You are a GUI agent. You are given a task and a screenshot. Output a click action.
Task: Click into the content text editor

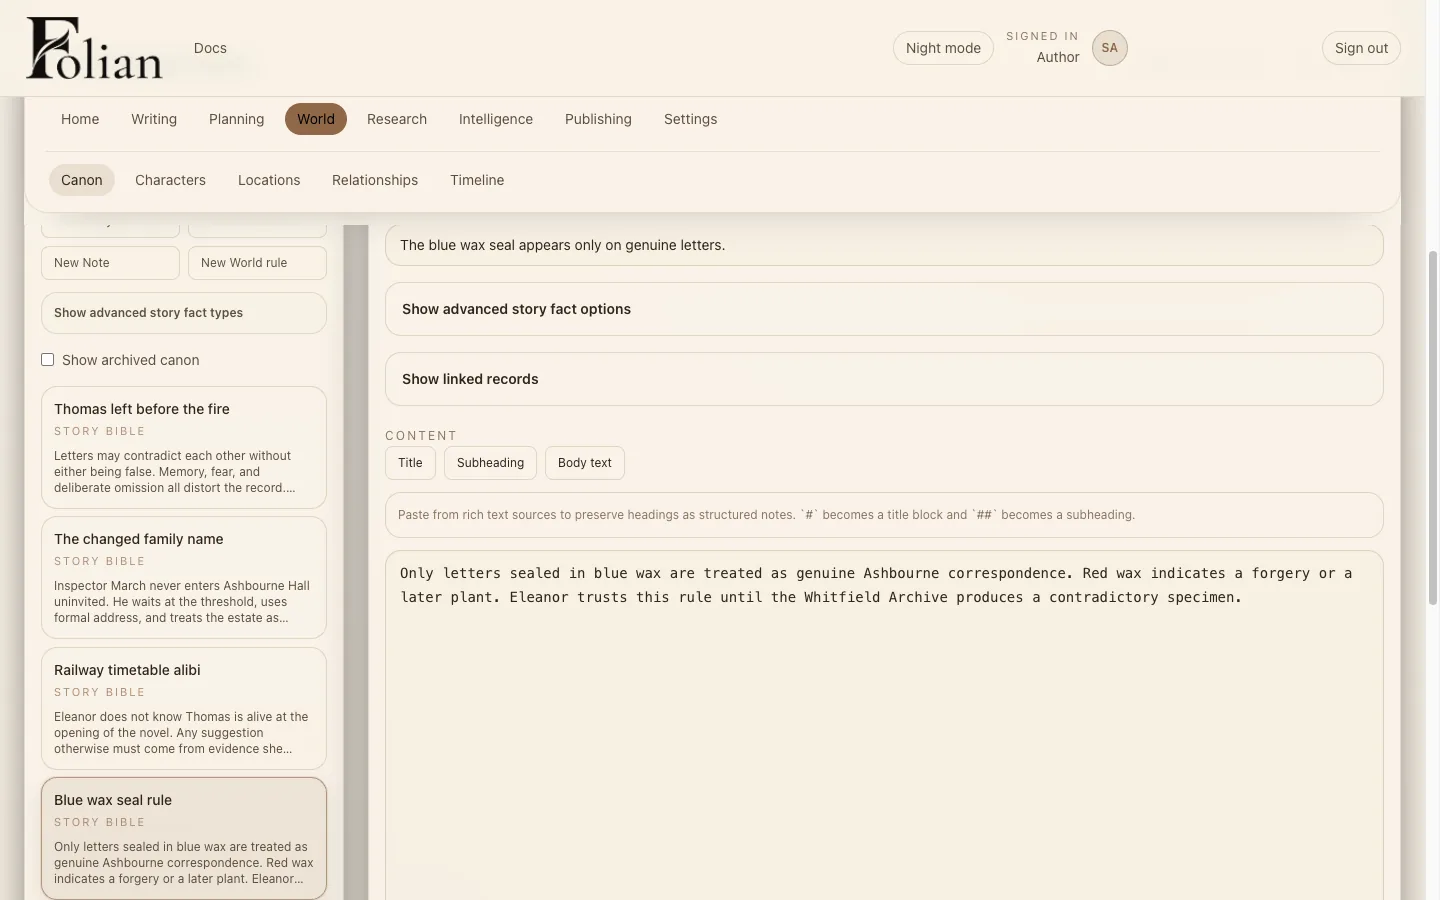pyautogui.click(x=884, y=725)
